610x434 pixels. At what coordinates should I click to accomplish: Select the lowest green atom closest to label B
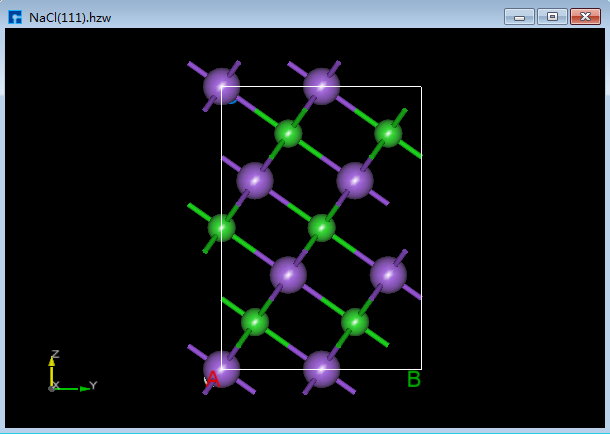click(x=355, y=322)
